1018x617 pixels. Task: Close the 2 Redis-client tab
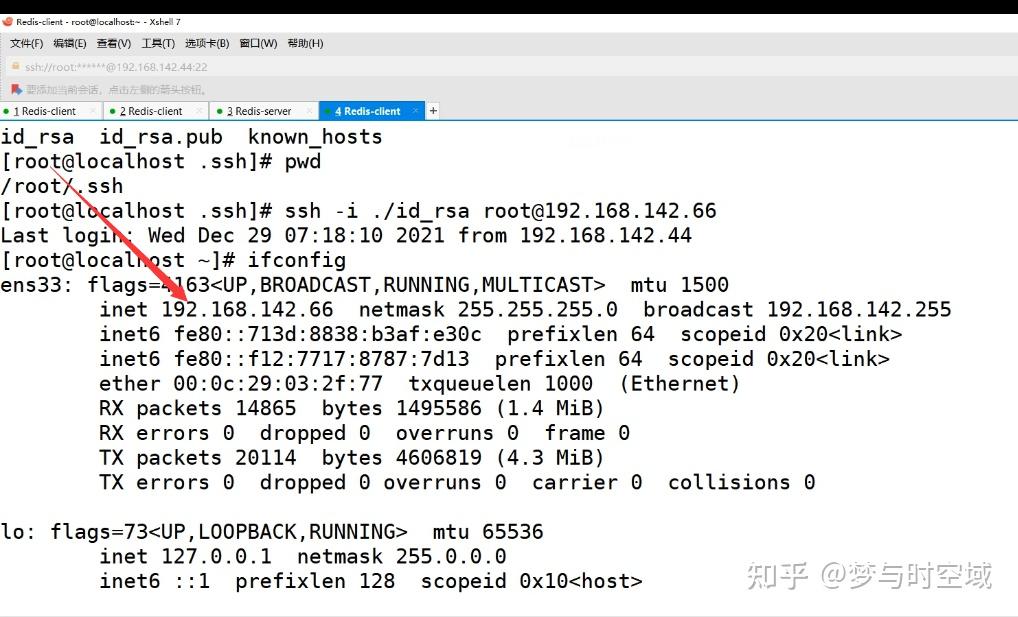coord(198,110)
